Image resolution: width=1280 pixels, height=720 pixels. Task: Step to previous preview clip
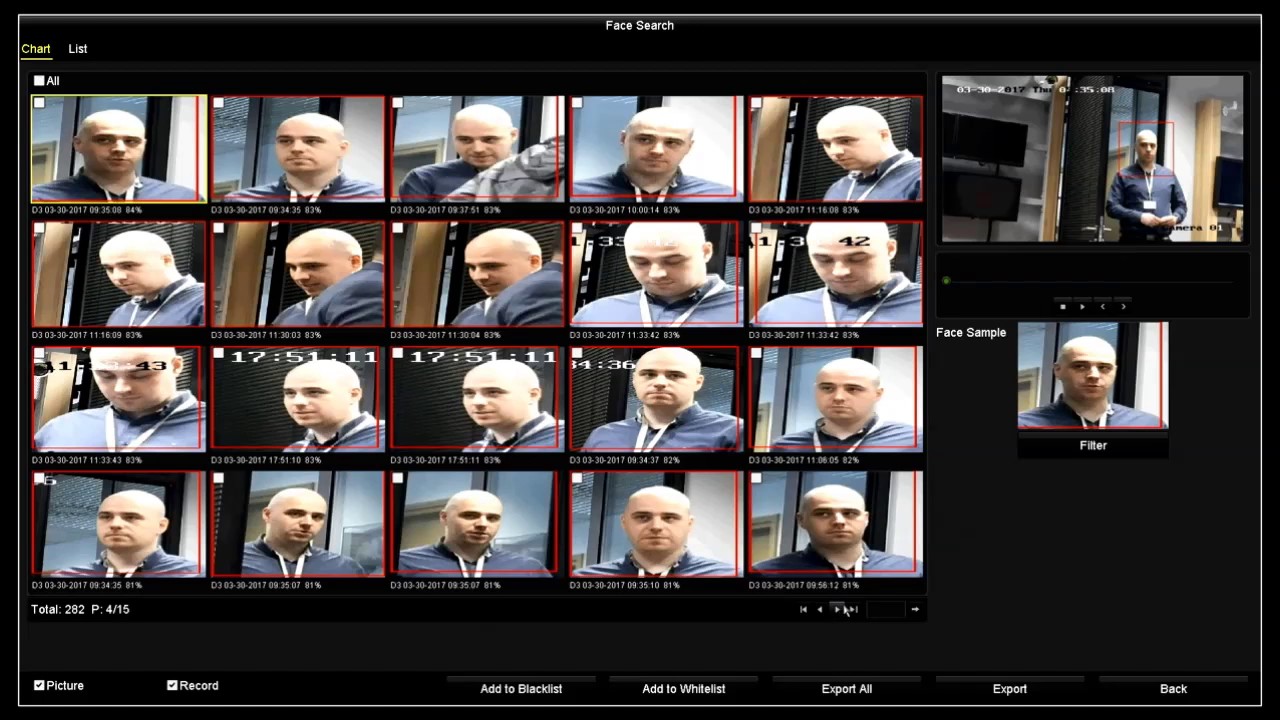[x=1103, y=307]
